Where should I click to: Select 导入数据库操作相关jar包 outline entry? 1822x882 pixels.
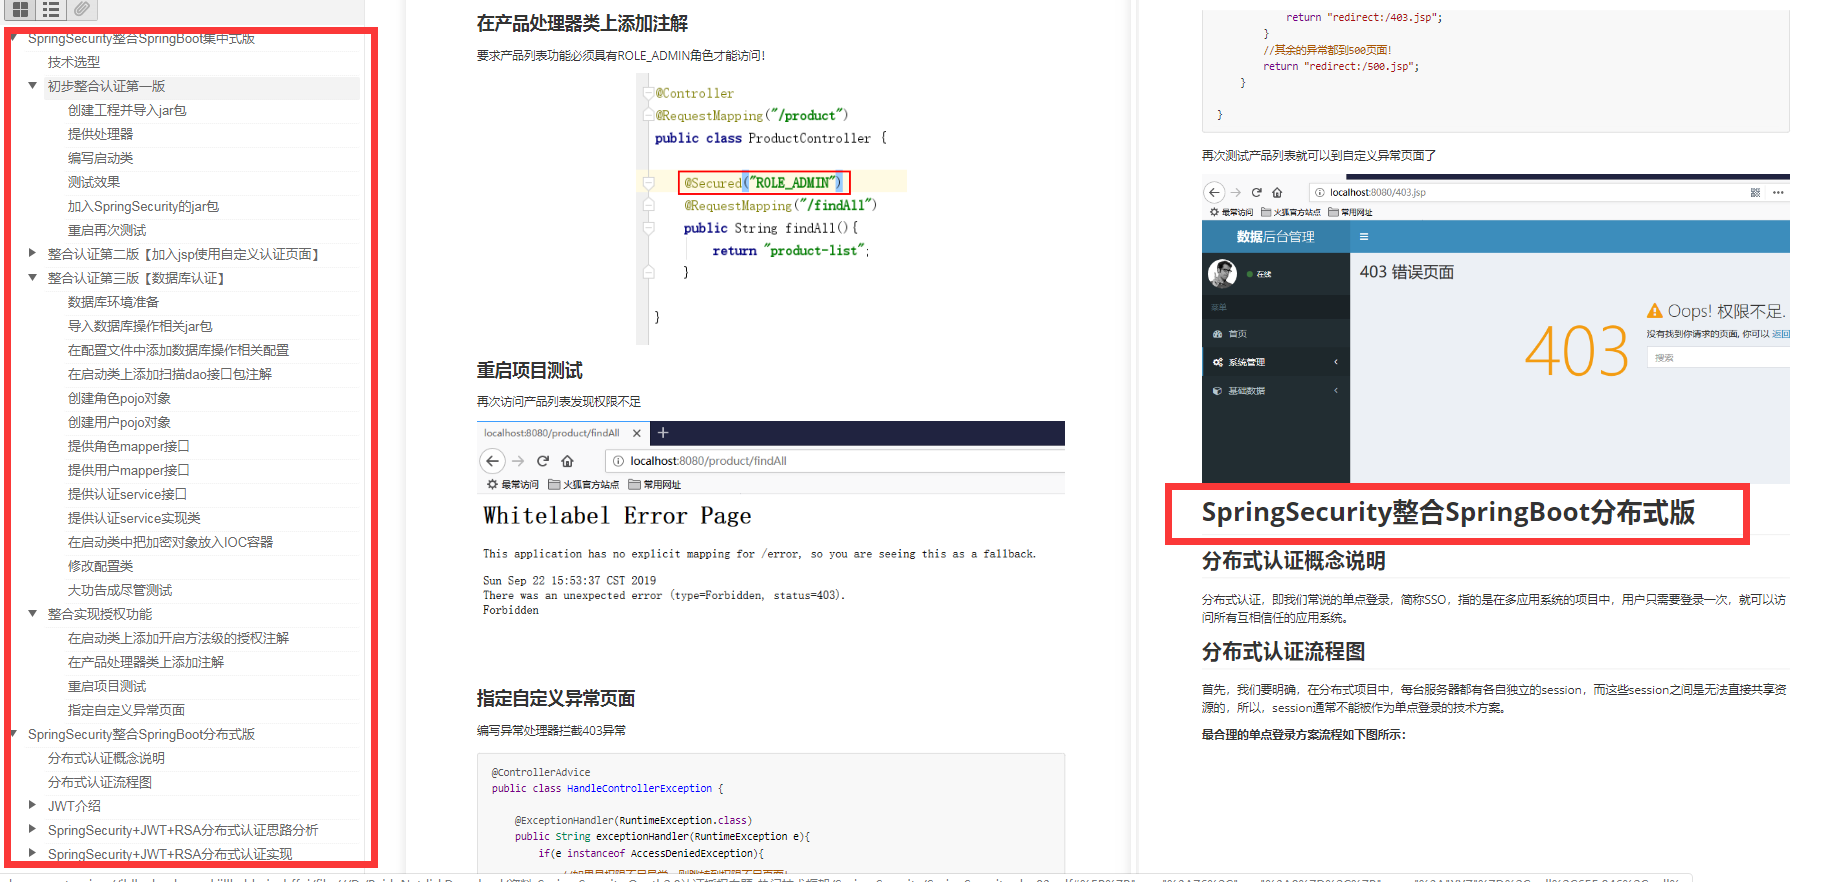coord(140,326)
